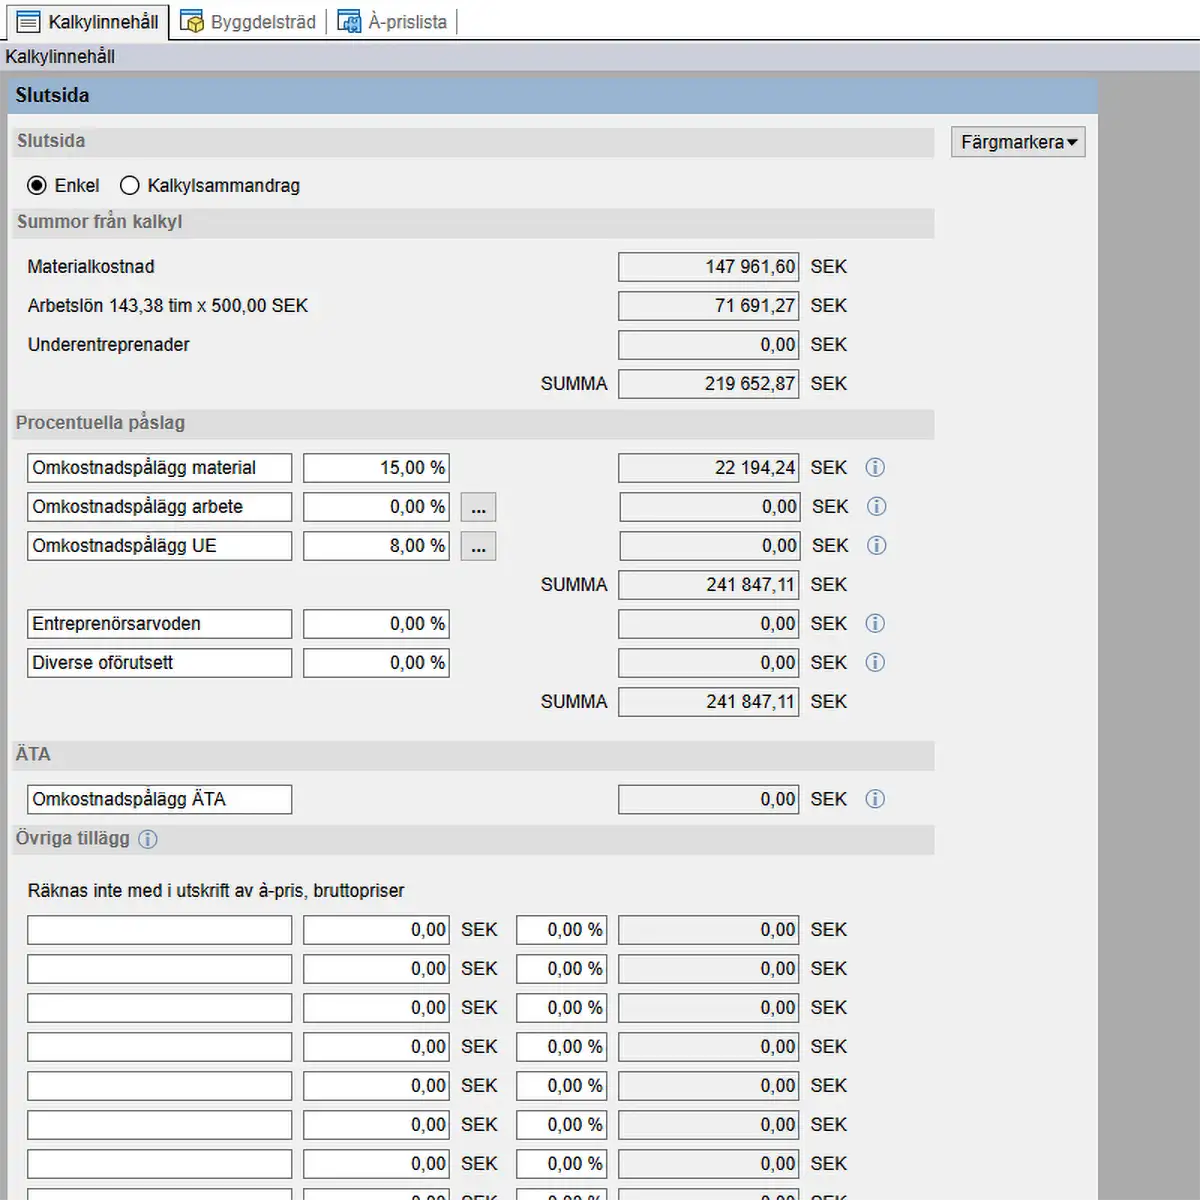Viewport: 1200px width, 1200px height.
Task: Click Omkostnadspålägg material percentage field
Action: (376, 468)
